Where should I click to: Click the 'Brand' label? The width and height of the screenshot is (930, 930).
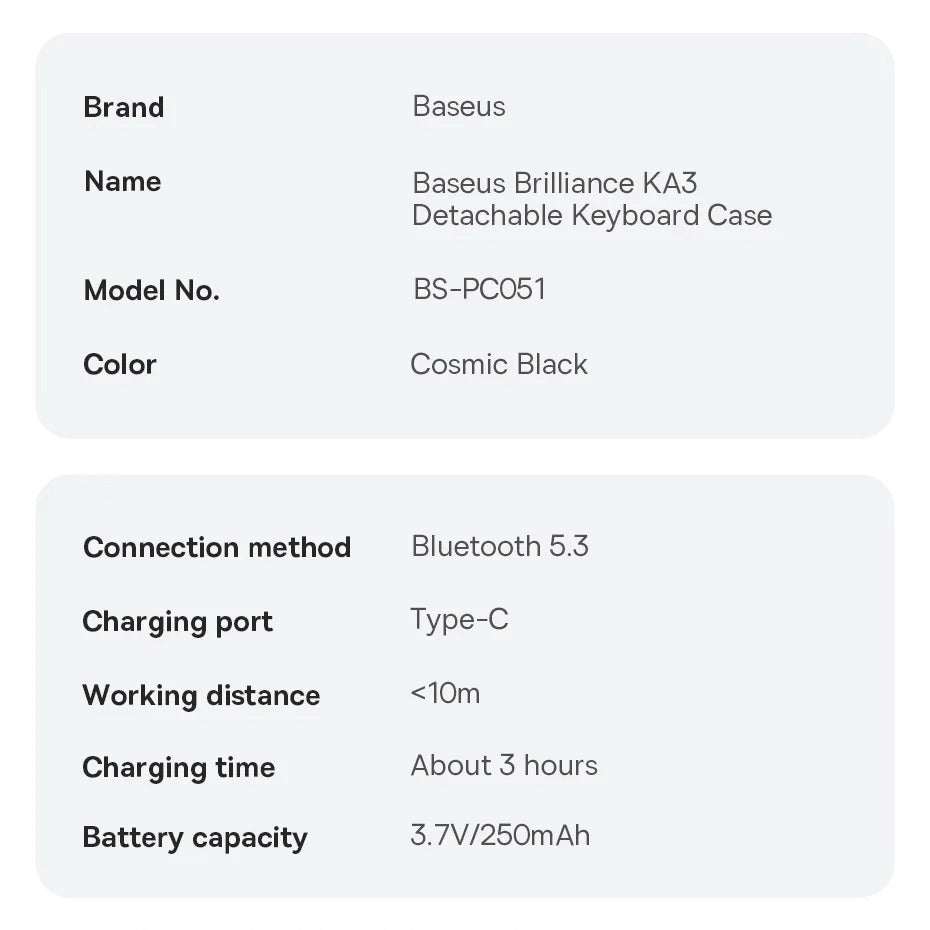point(124,107)
